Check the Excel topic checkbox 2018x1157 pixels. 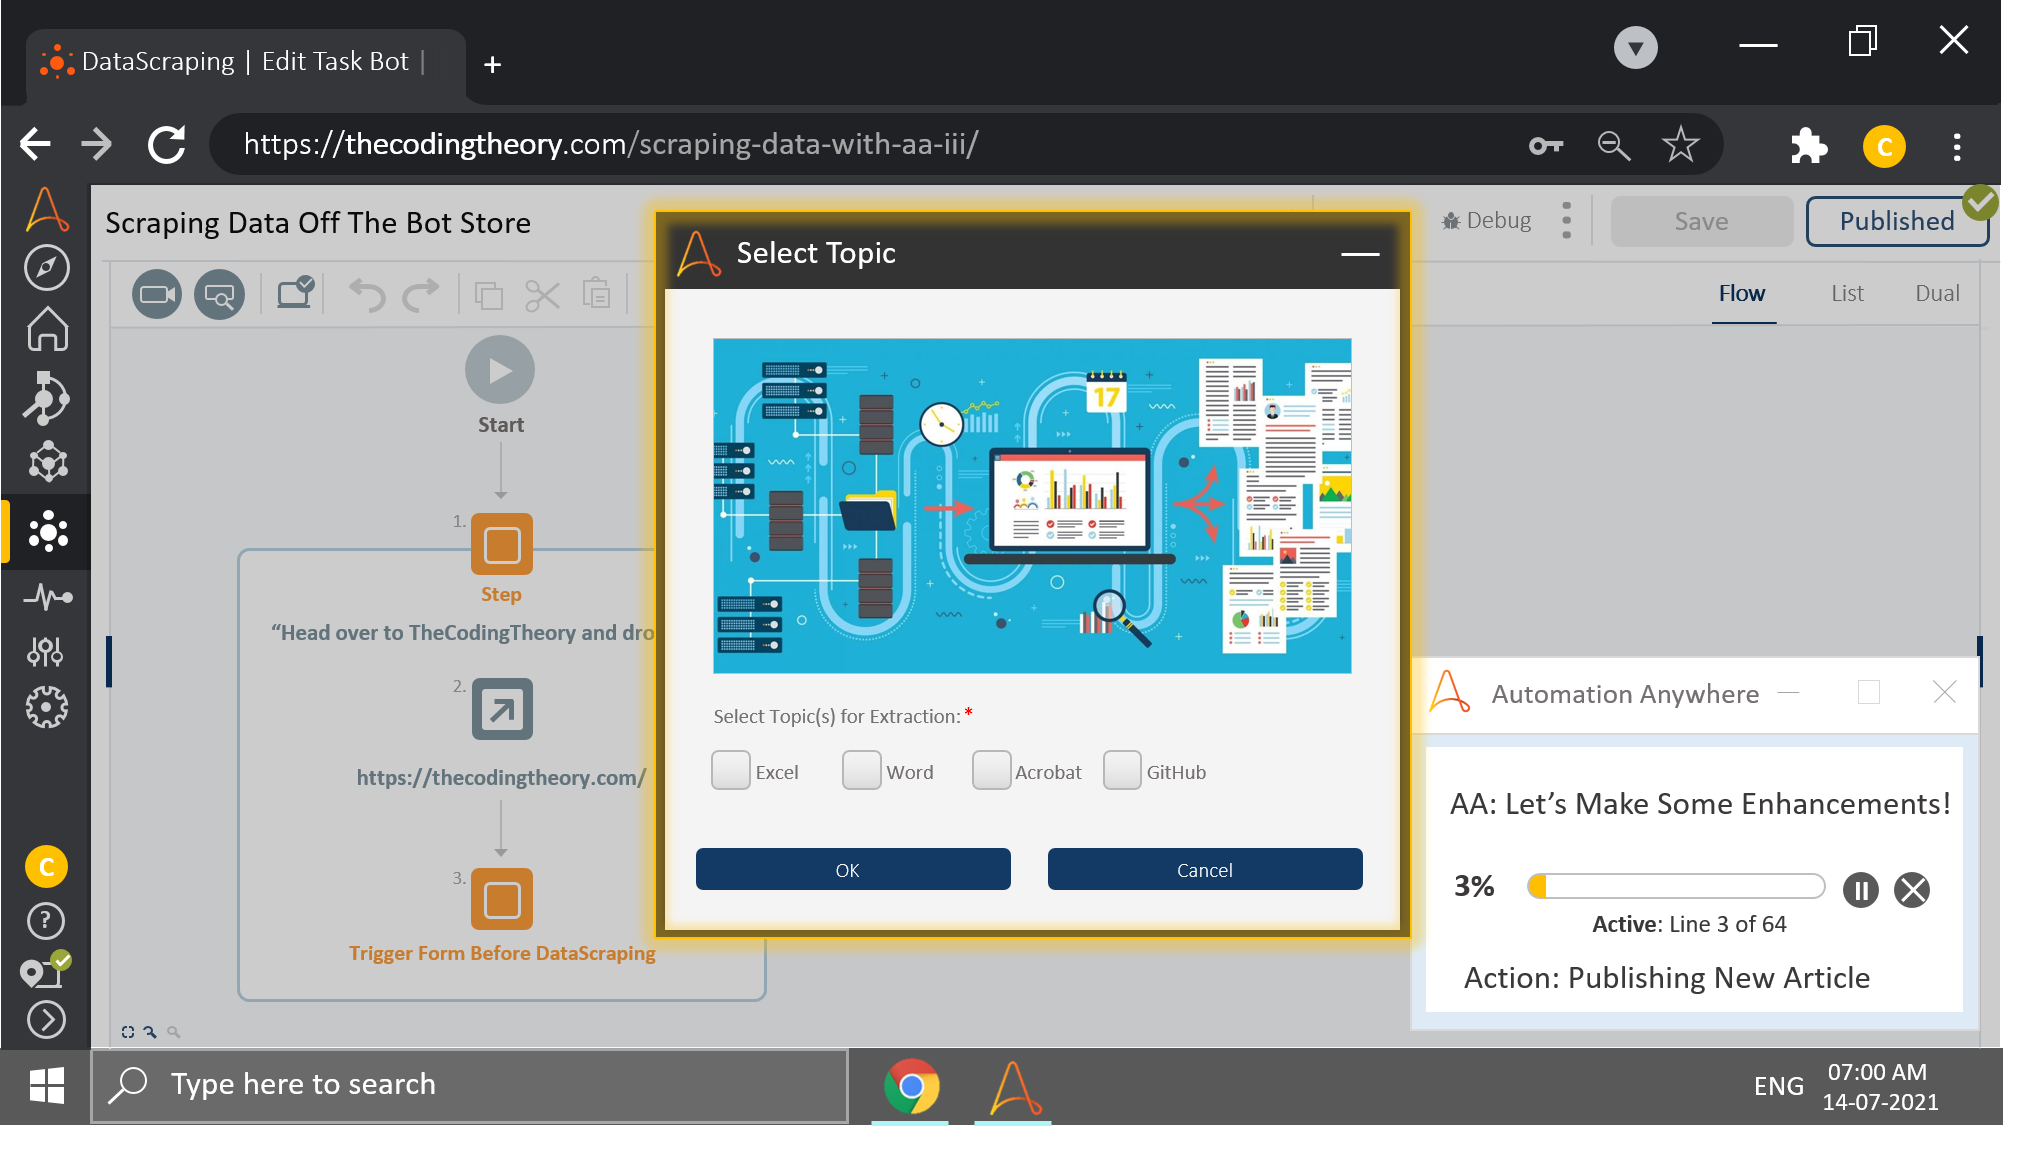click(x=731, y=771)
